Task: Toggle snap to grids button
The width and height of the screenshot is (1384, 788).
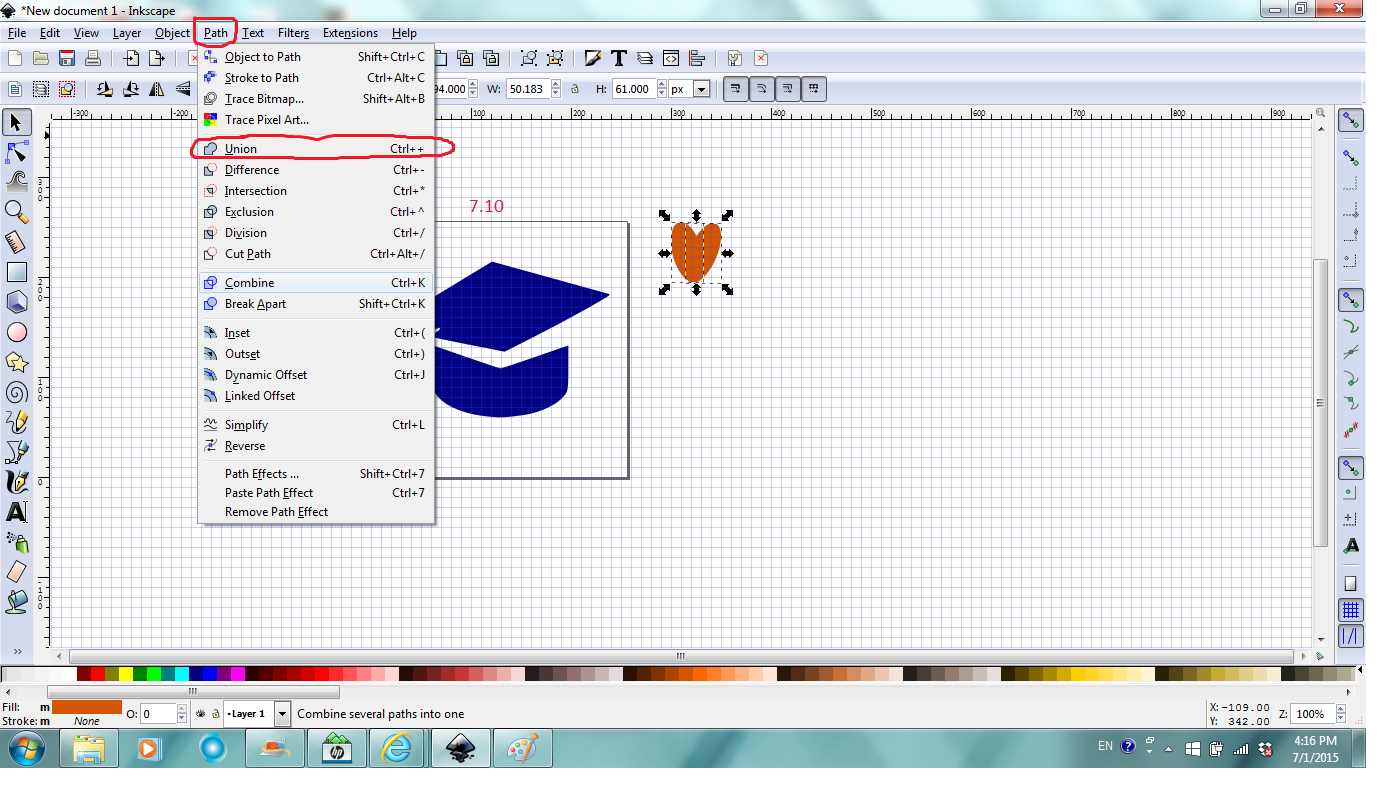Action: tap(1351, 609)
